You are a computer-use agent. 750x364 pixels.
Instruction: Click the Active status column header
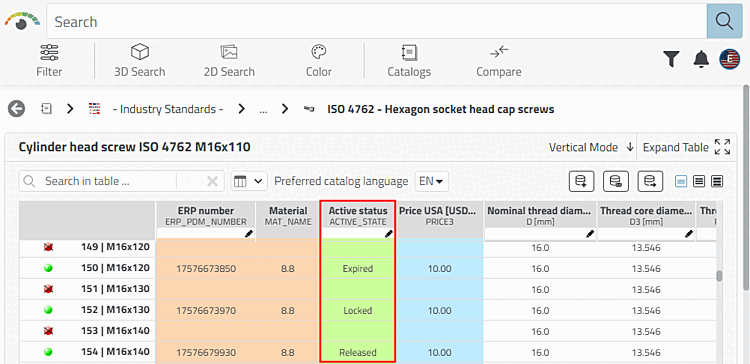(358, 215)
